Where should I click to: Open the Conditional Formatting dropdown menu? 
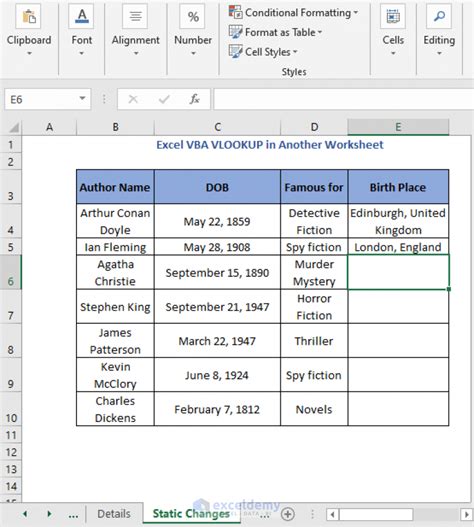(355, 13)
